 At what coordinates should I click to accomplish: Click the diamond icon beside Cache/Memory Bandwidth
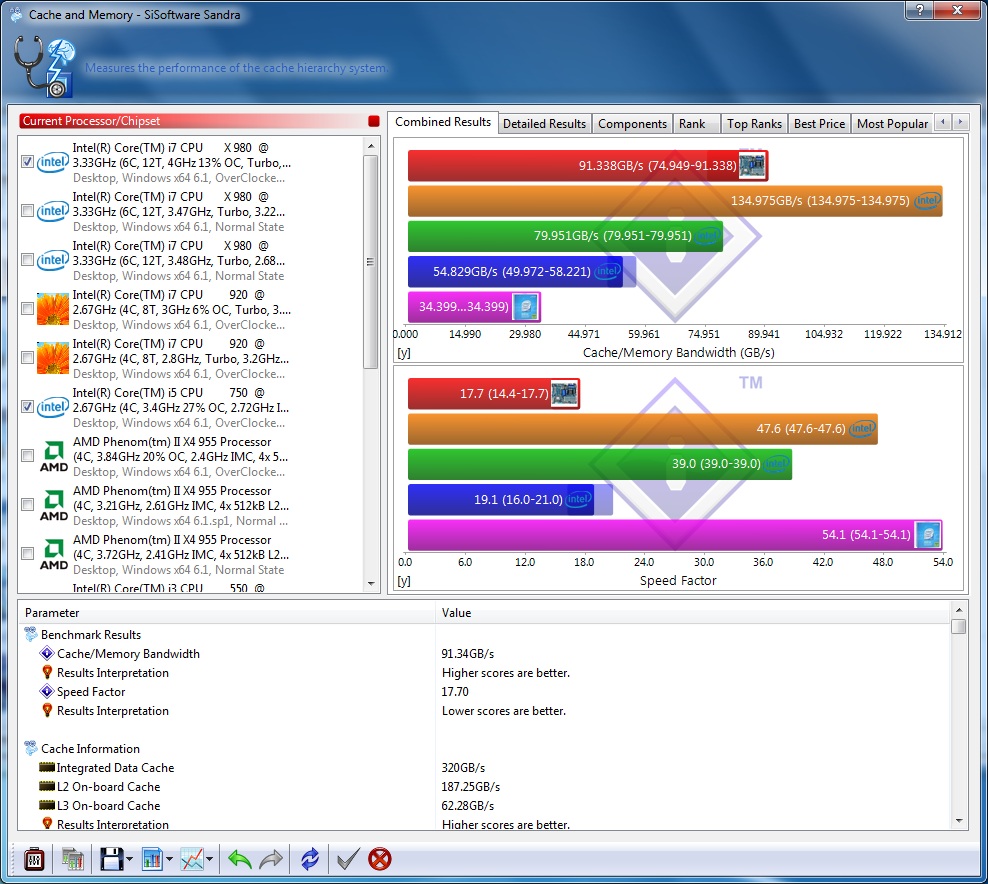point(47,653)
